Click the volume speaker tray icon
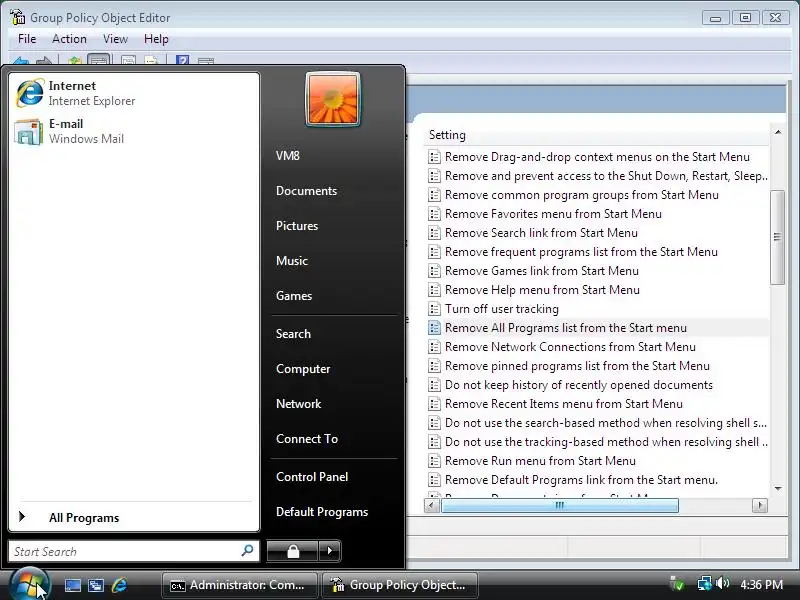 coord(722,583)
